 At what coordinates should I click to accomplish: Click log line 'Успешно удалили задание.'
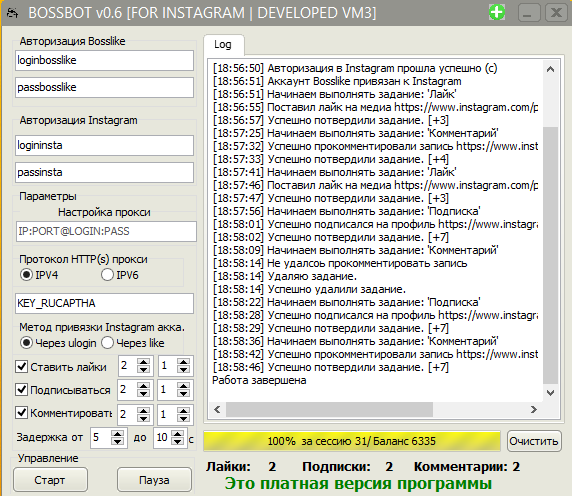(309, 289)
